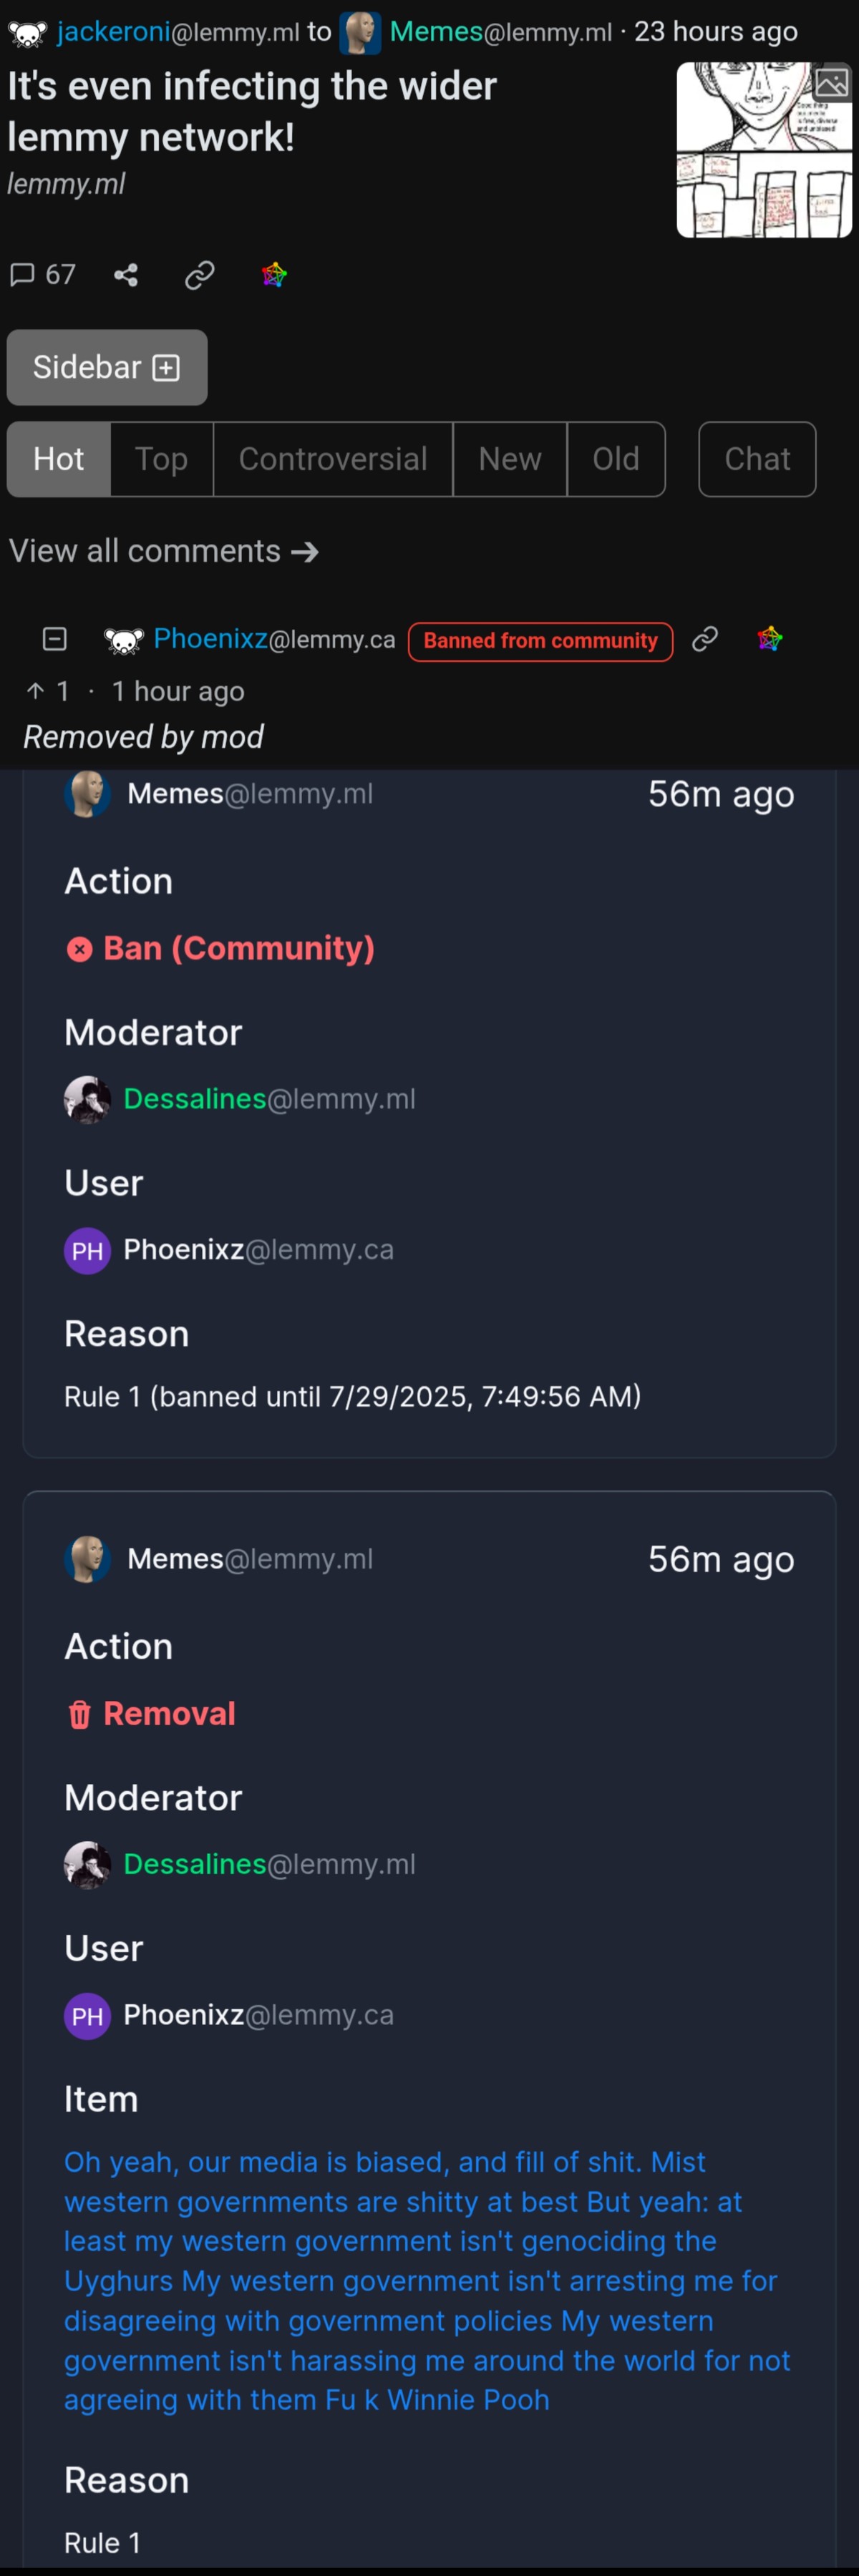This screenshot has height=2576, width=859.
Task: Click fediverse icon on Phoenixz's comment
Action: click(770, 639)
